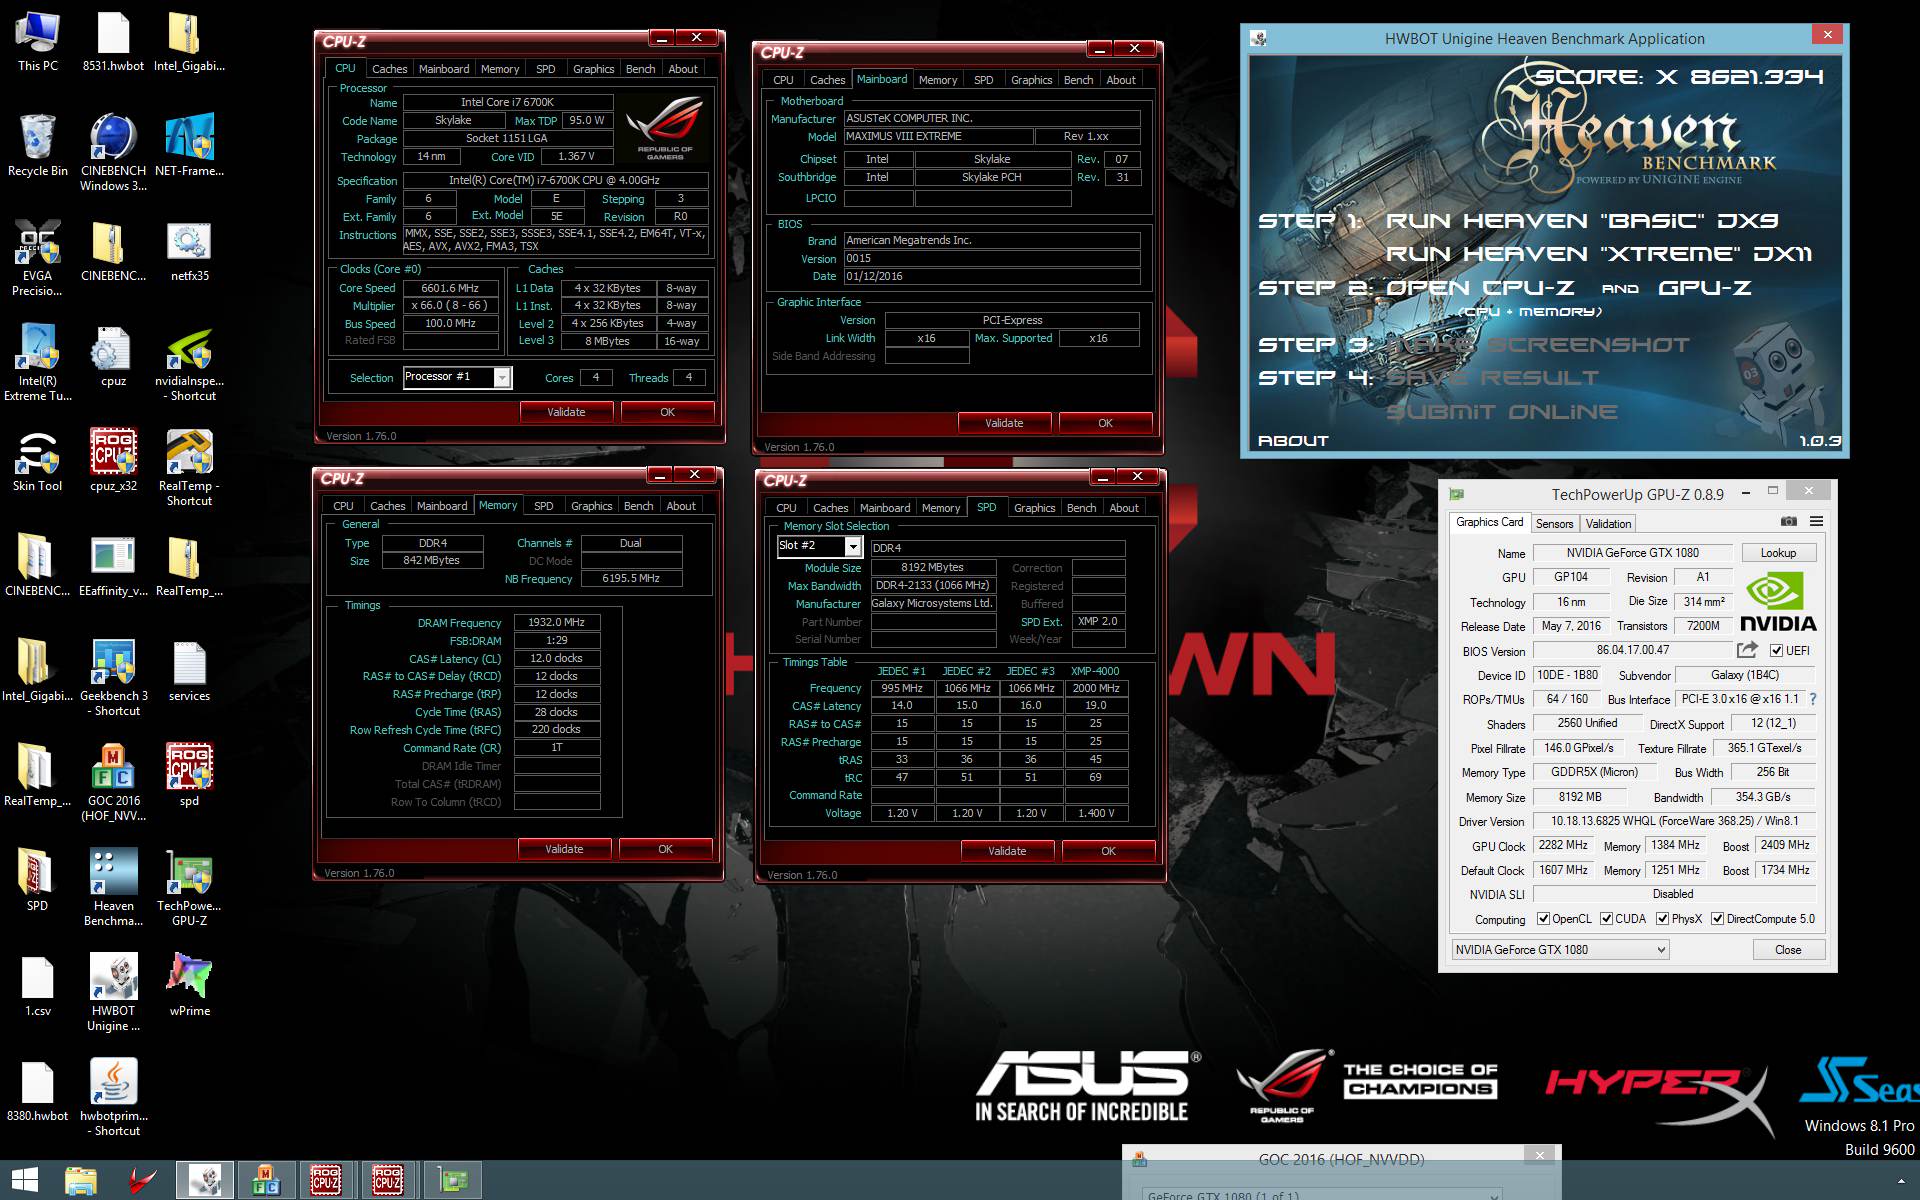Open the cpuz_x32 ROG icon
Screen dimensions: 1920x1200
113,461
